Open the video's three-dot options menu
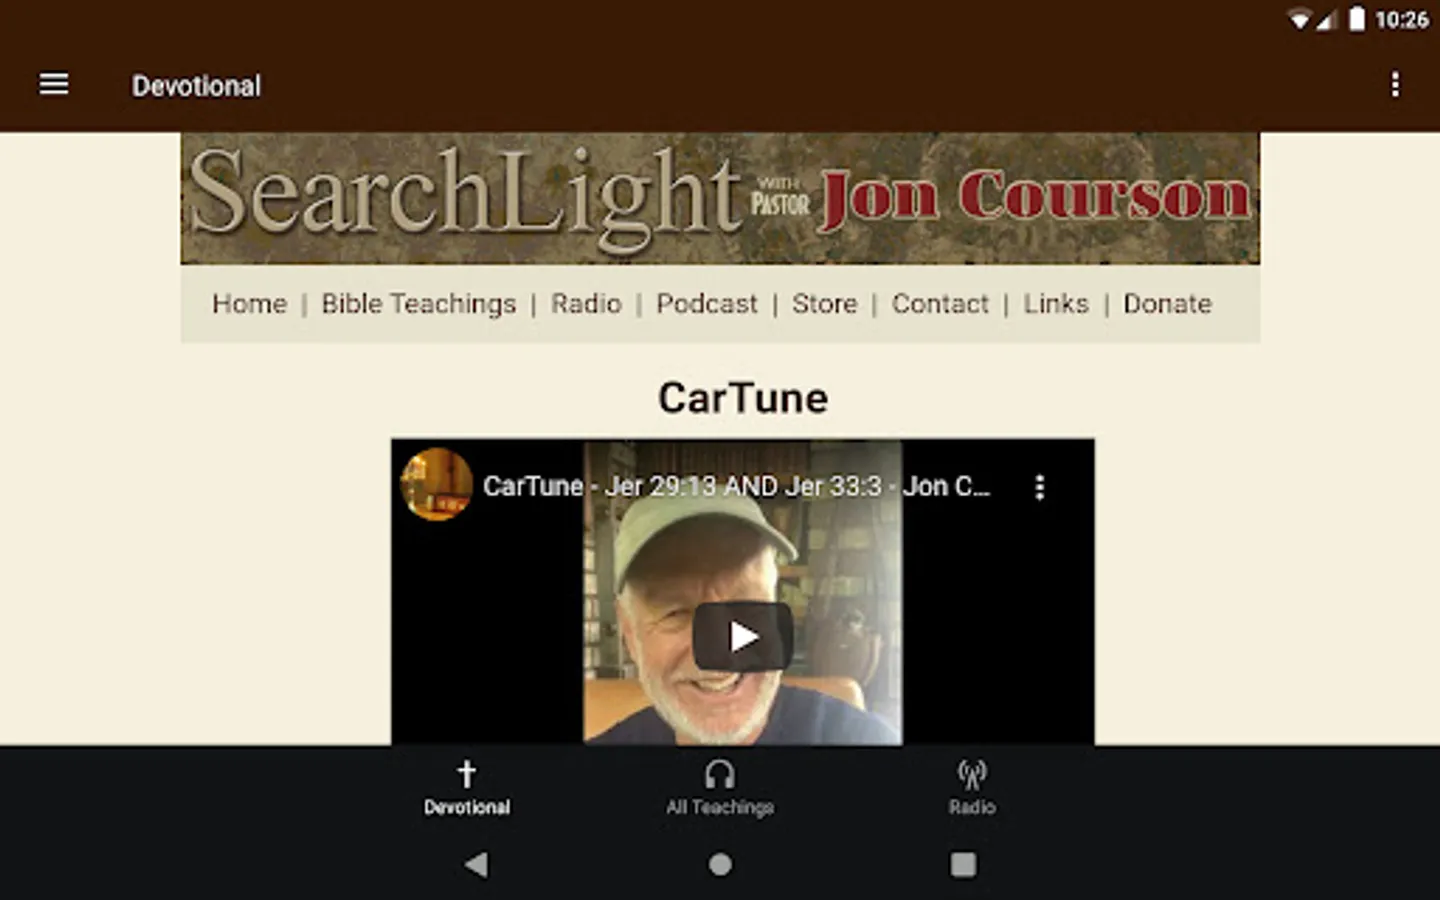Image resolution: width=1440 pixels, height=900 pixels. [1040, 487]
